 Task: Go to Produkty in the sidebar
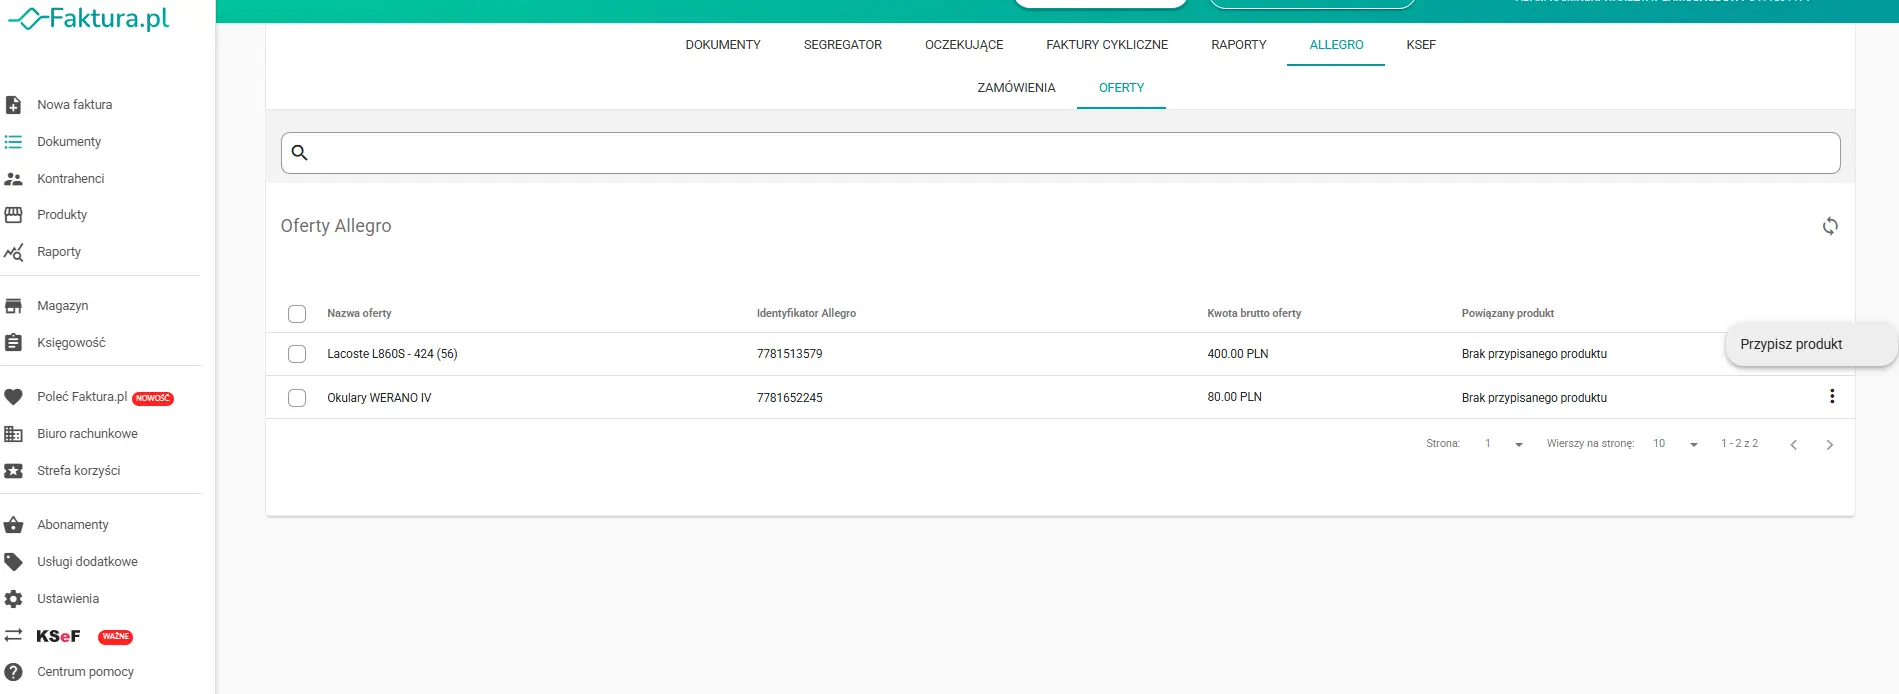62,215
